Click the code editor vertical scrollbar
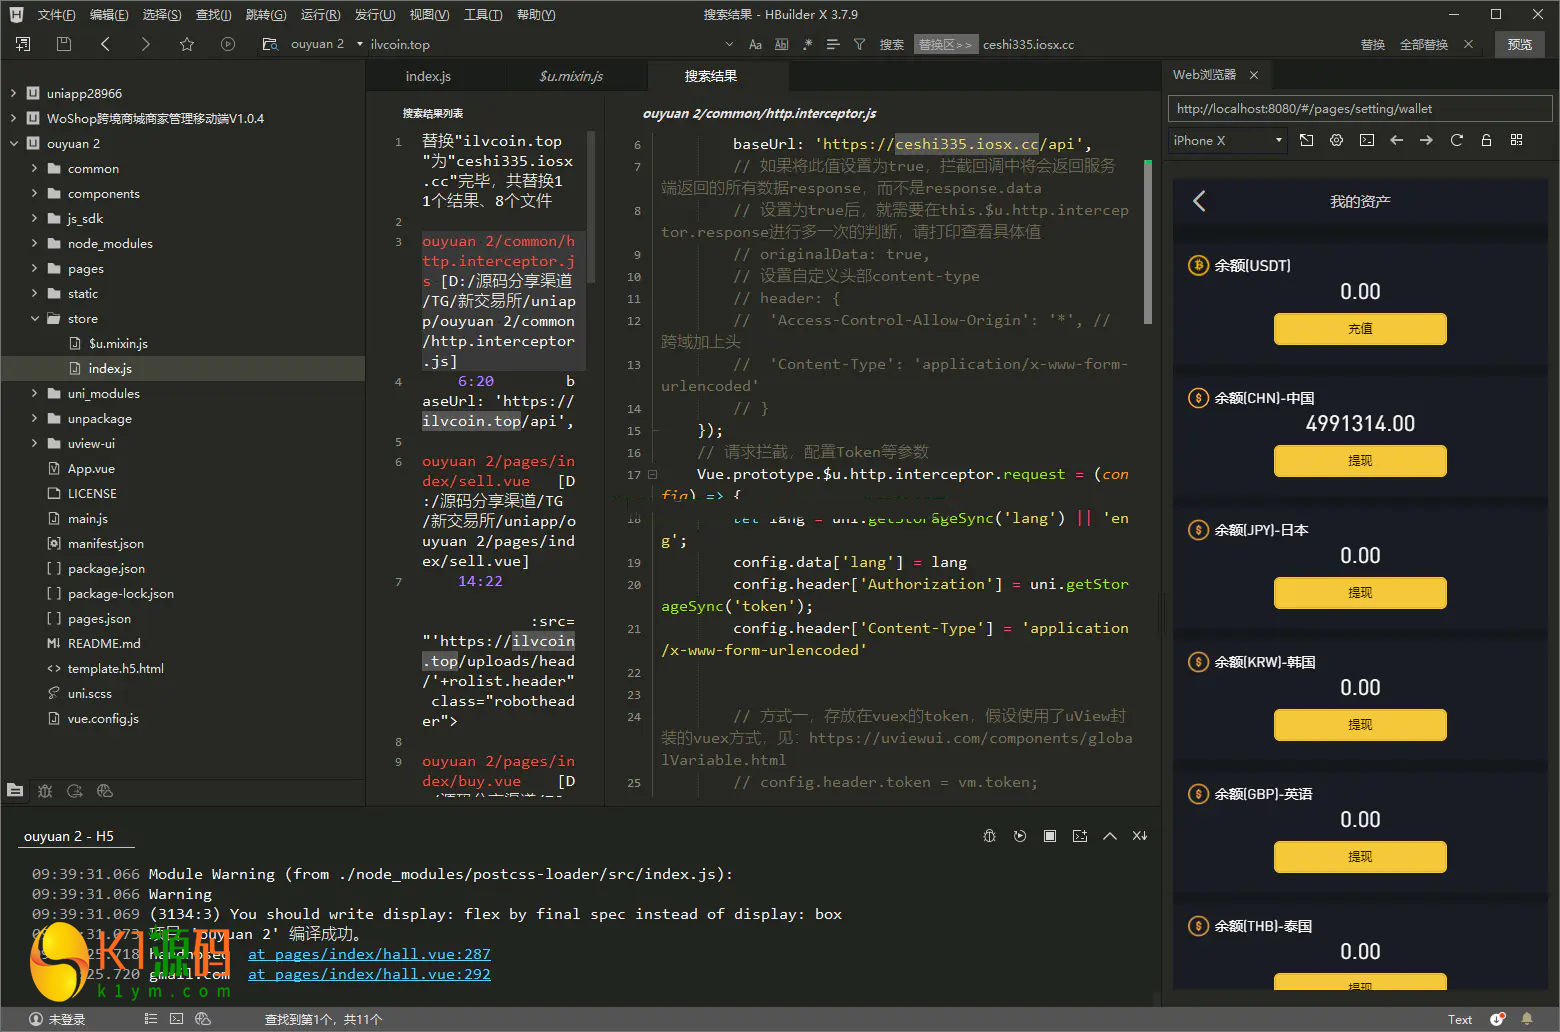 [1147, 242]
